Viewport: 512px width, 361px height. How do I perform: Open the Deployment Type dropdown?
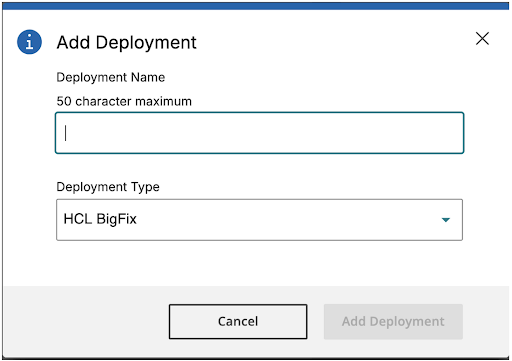click(259, 220)
